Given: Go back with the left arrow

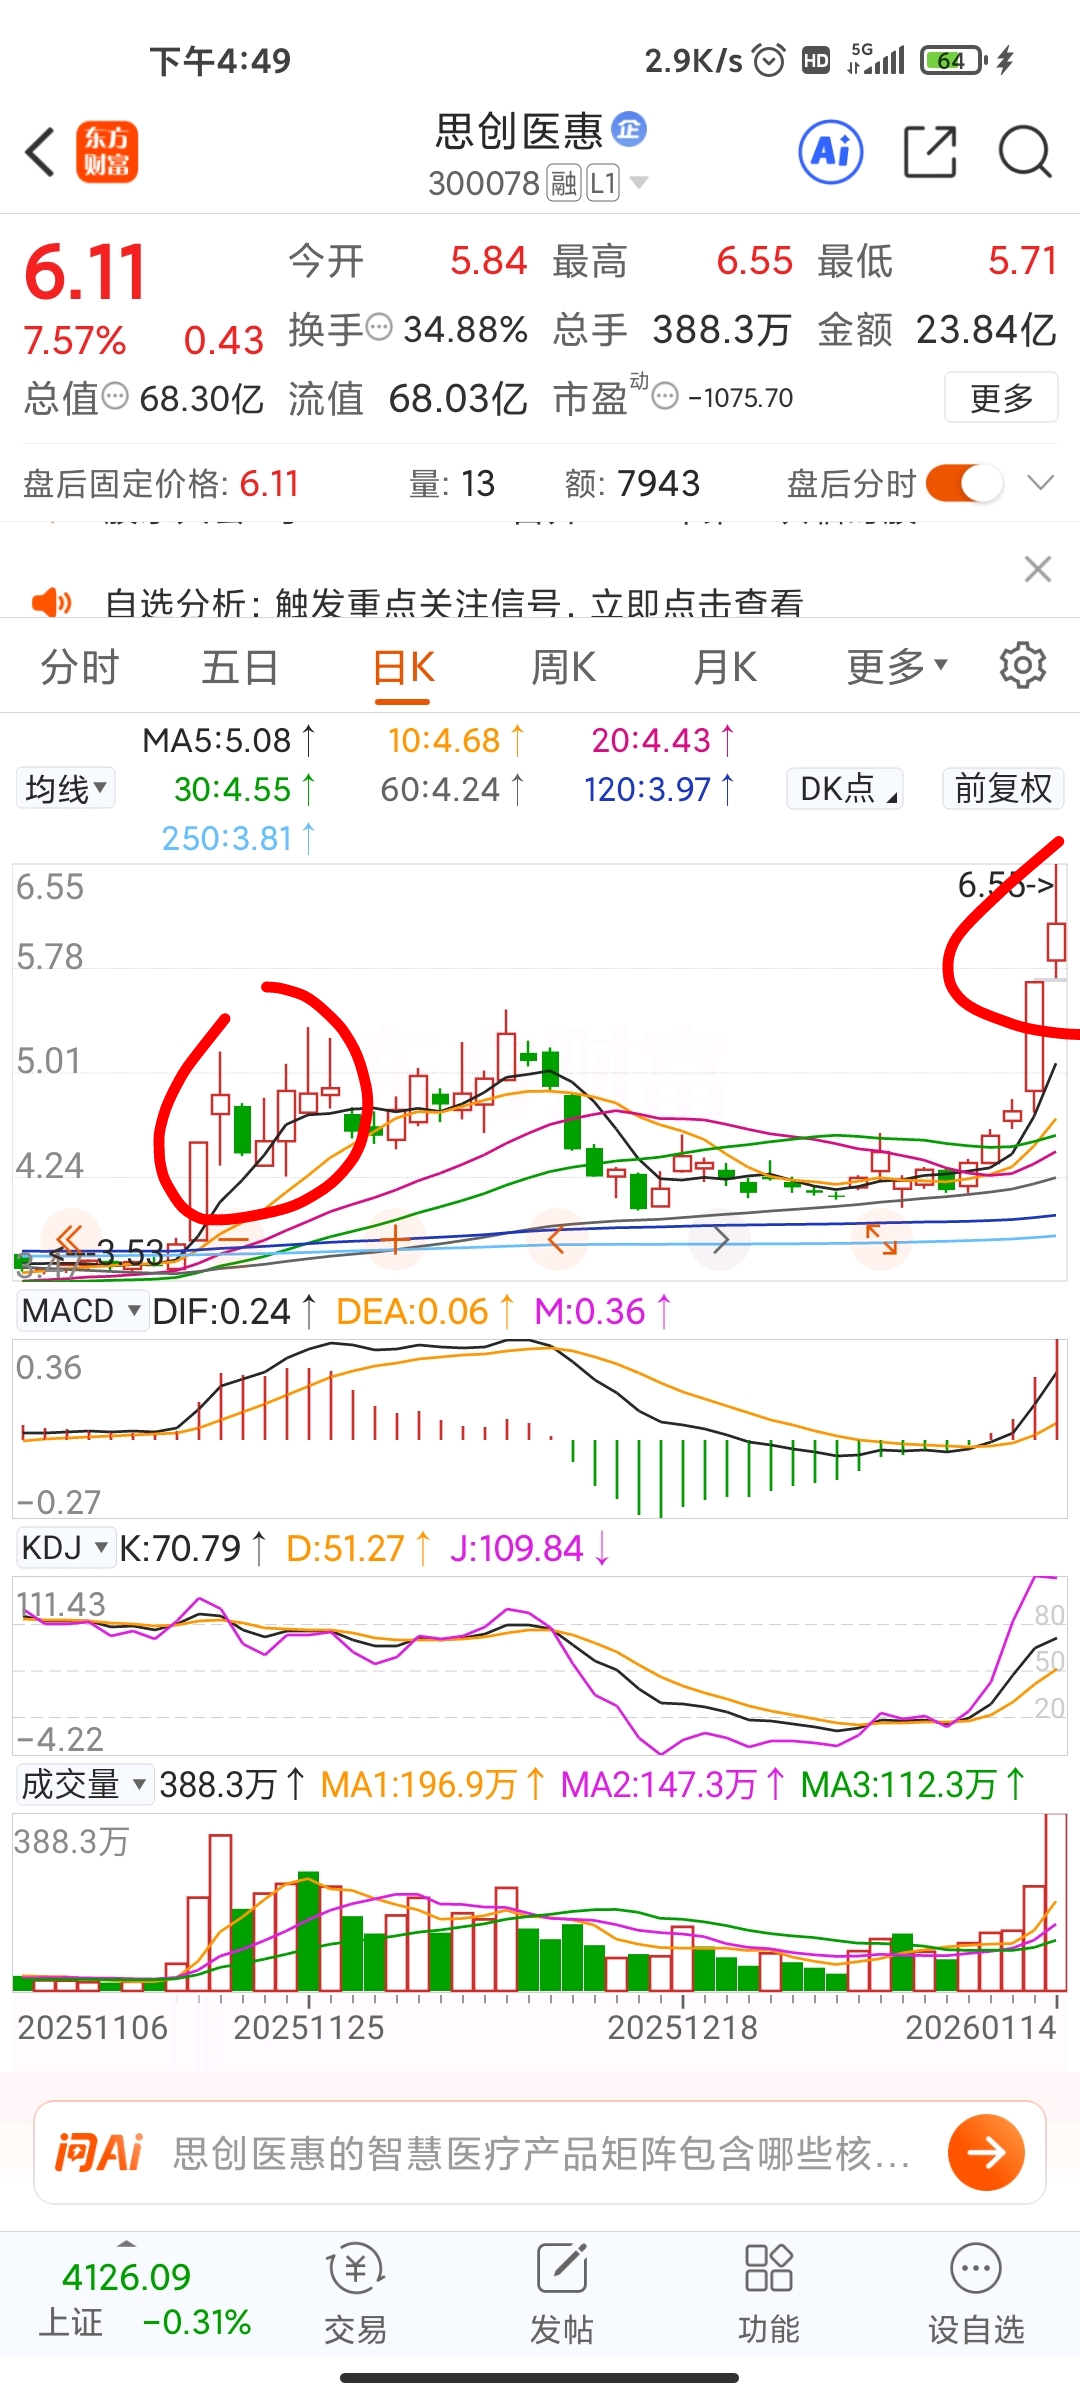Looking at the screenshot, I should tap(40, 152).
